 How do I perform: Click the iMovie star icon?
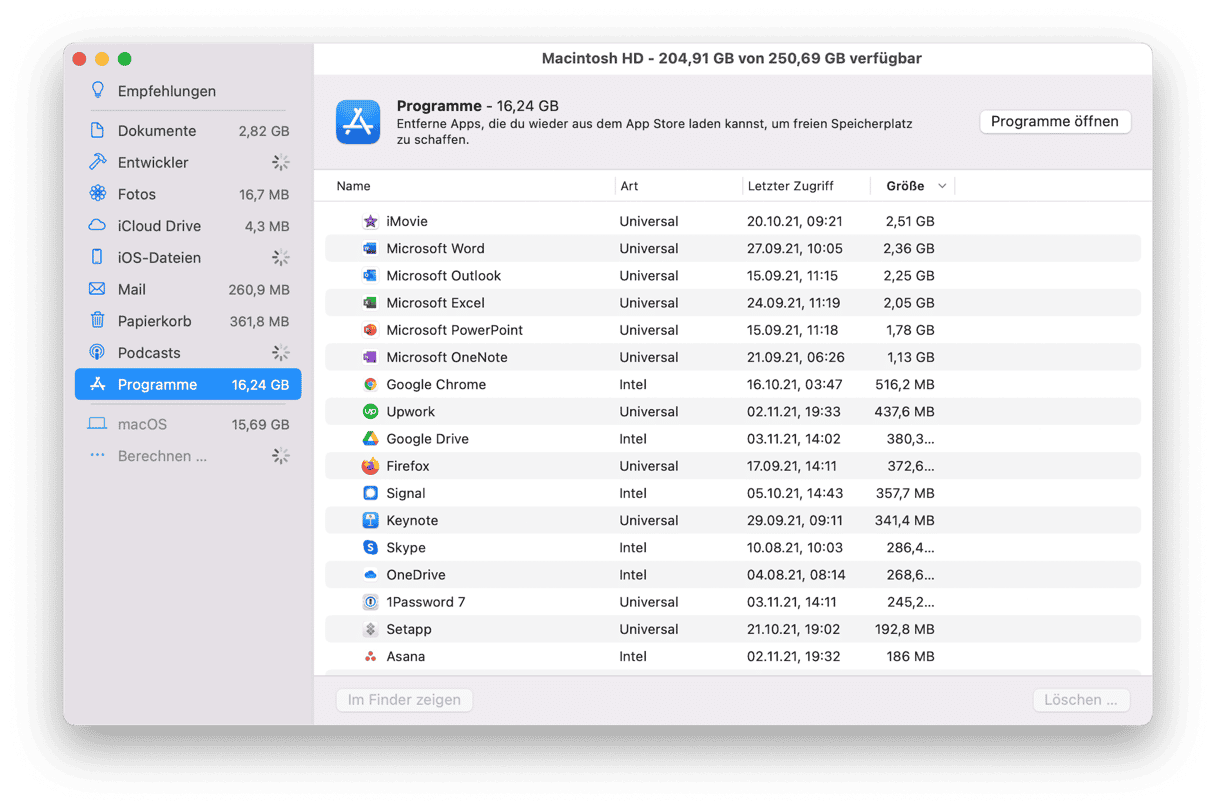tap(370, 221)
